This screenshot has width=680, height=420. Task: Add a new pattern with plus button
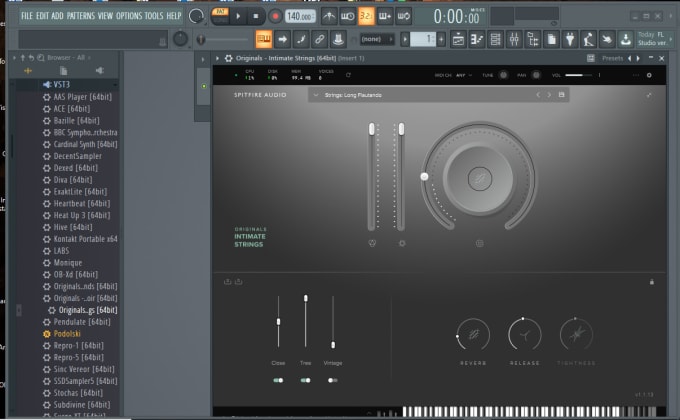(x=441, y=39)
